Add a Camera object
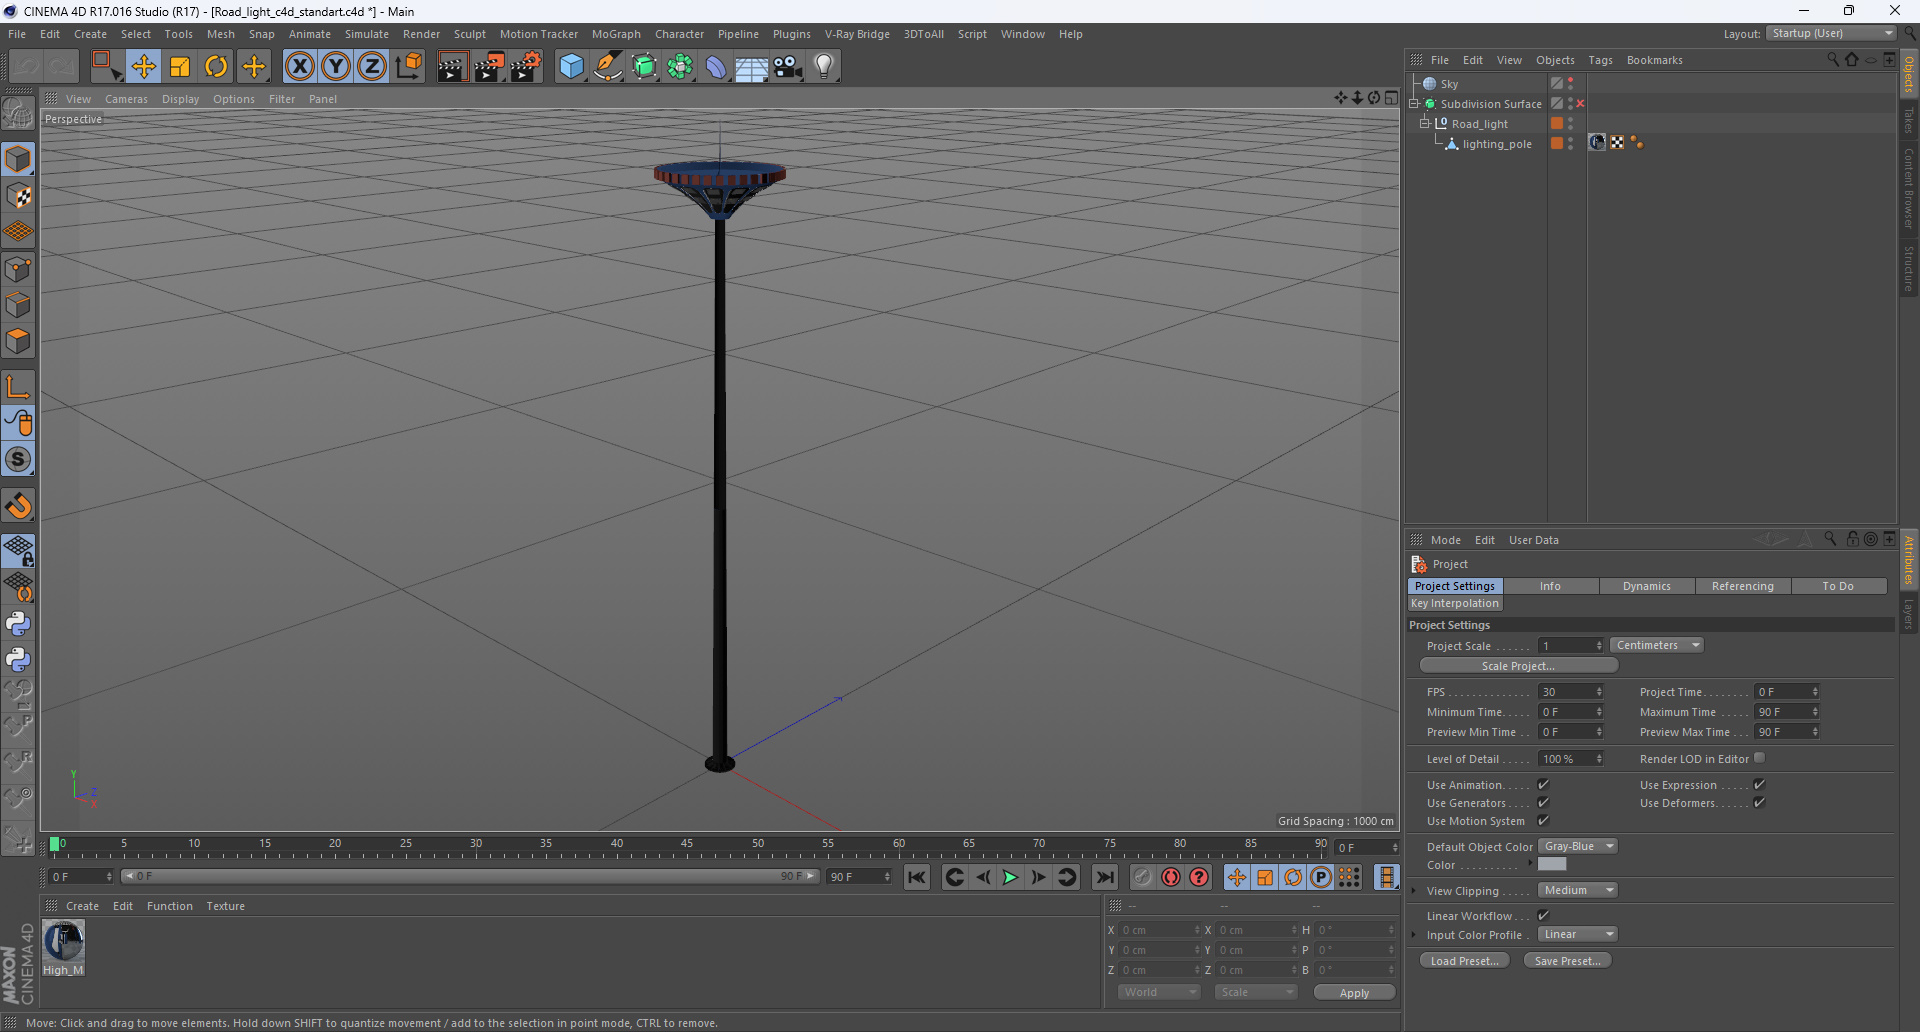Viewport: 1920px width, 1032px height. point(788,67)
